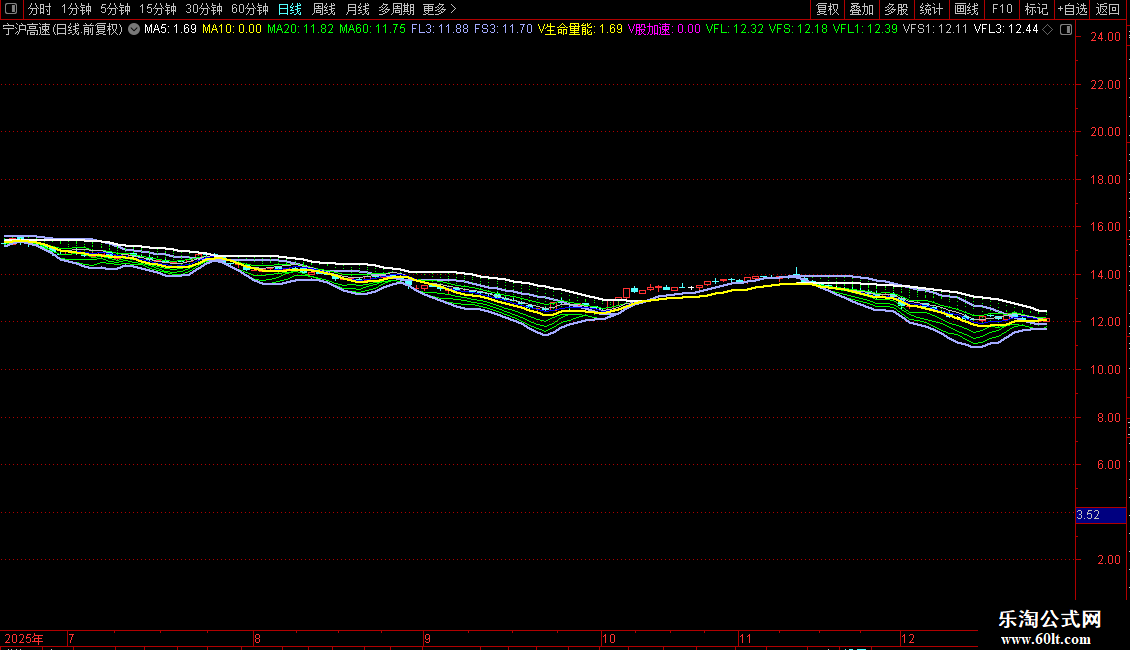Screen dimensions: 1130x650
Task: Open the 多股 multi-stock view
Action: [x=896, y=9]
